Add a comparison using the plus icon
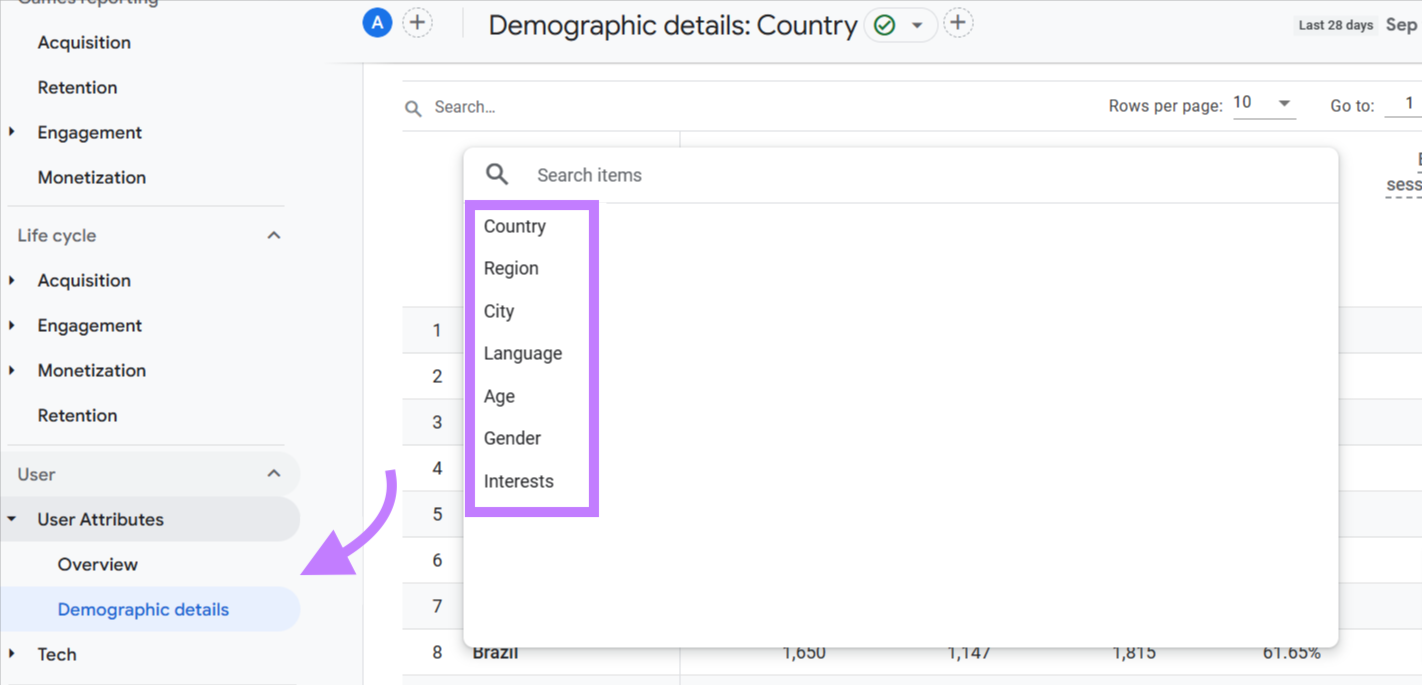Image resolution: width=1422 pixels, height=685 pixels. 417,21
